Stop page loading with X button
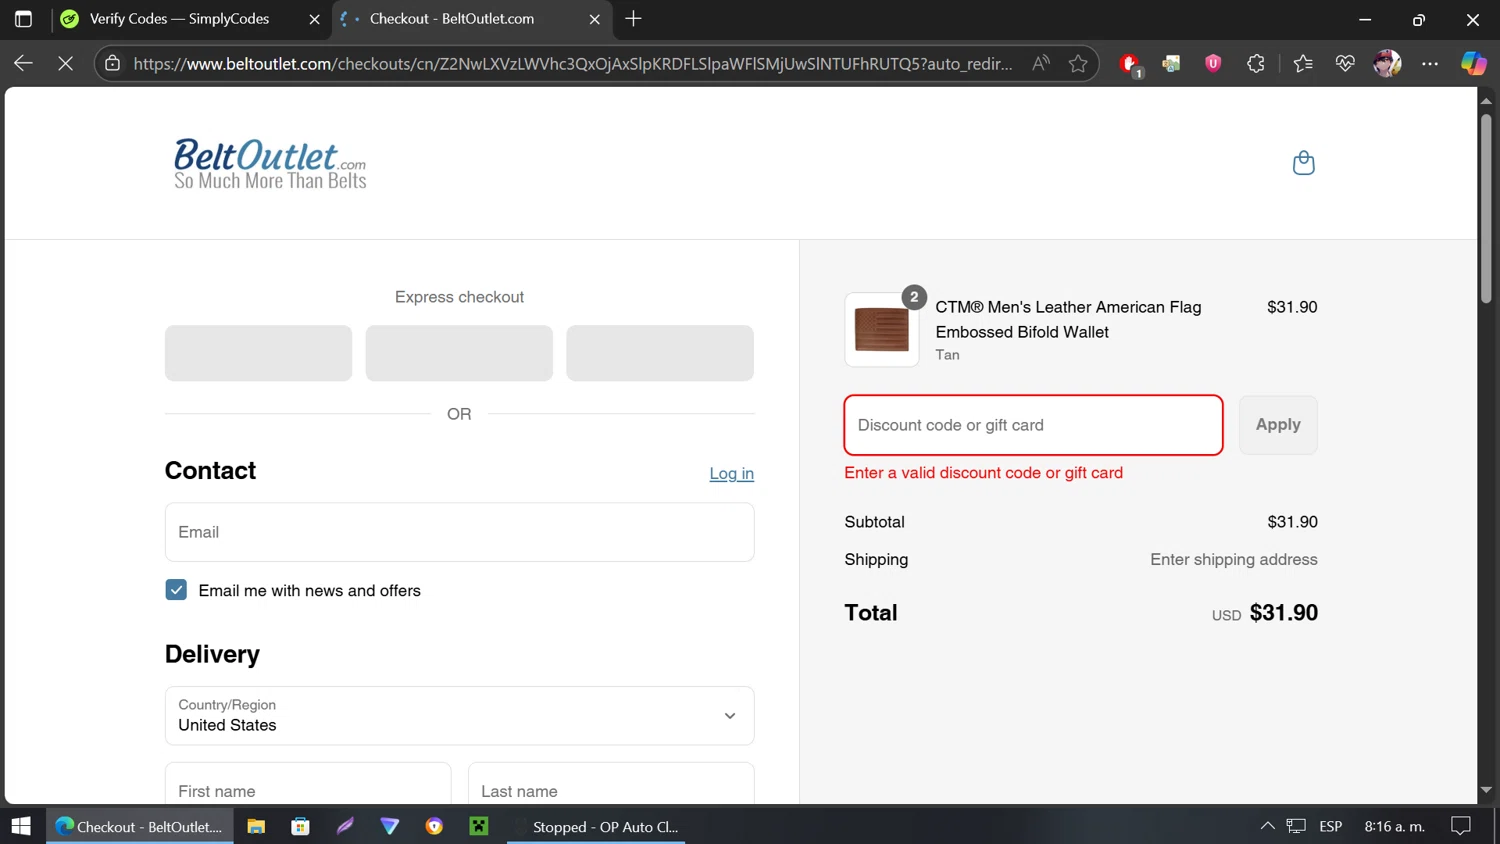1500x844 pixels. pyautogui.click(x=65, y=63)
